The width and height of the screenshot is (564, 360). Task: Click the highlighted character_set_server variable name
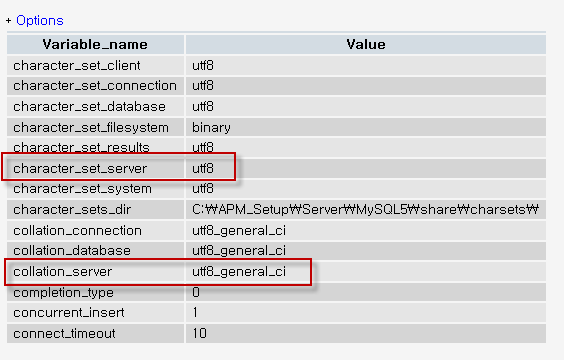pyautogui.click(x=80, y=168)
